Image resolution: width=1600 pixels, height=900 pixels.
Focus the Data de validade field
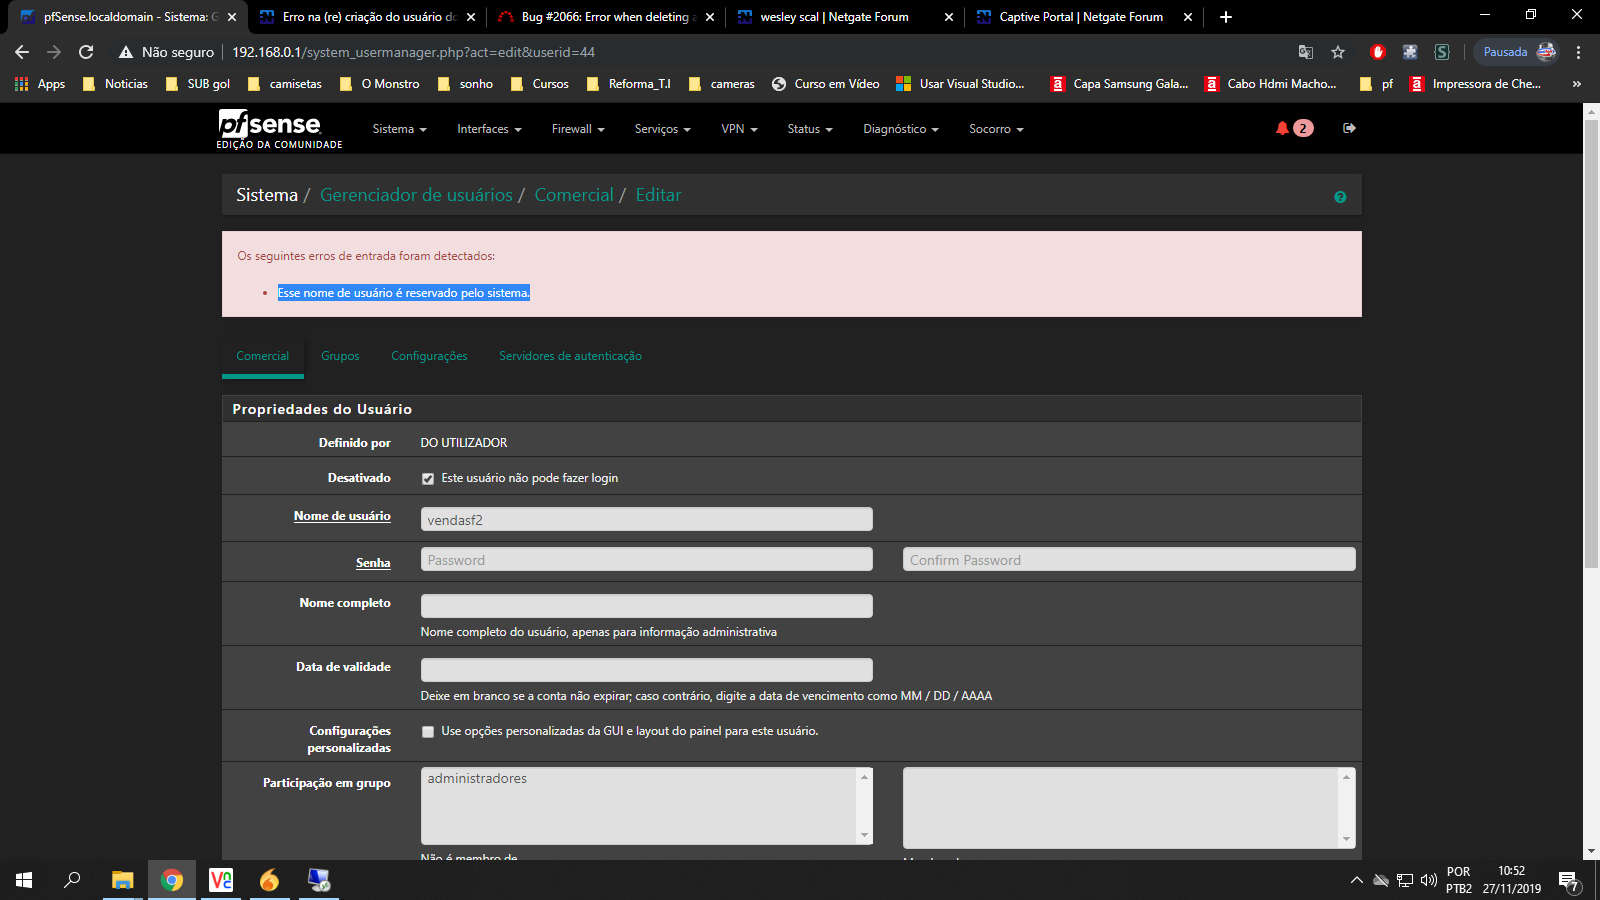[646, 670]
